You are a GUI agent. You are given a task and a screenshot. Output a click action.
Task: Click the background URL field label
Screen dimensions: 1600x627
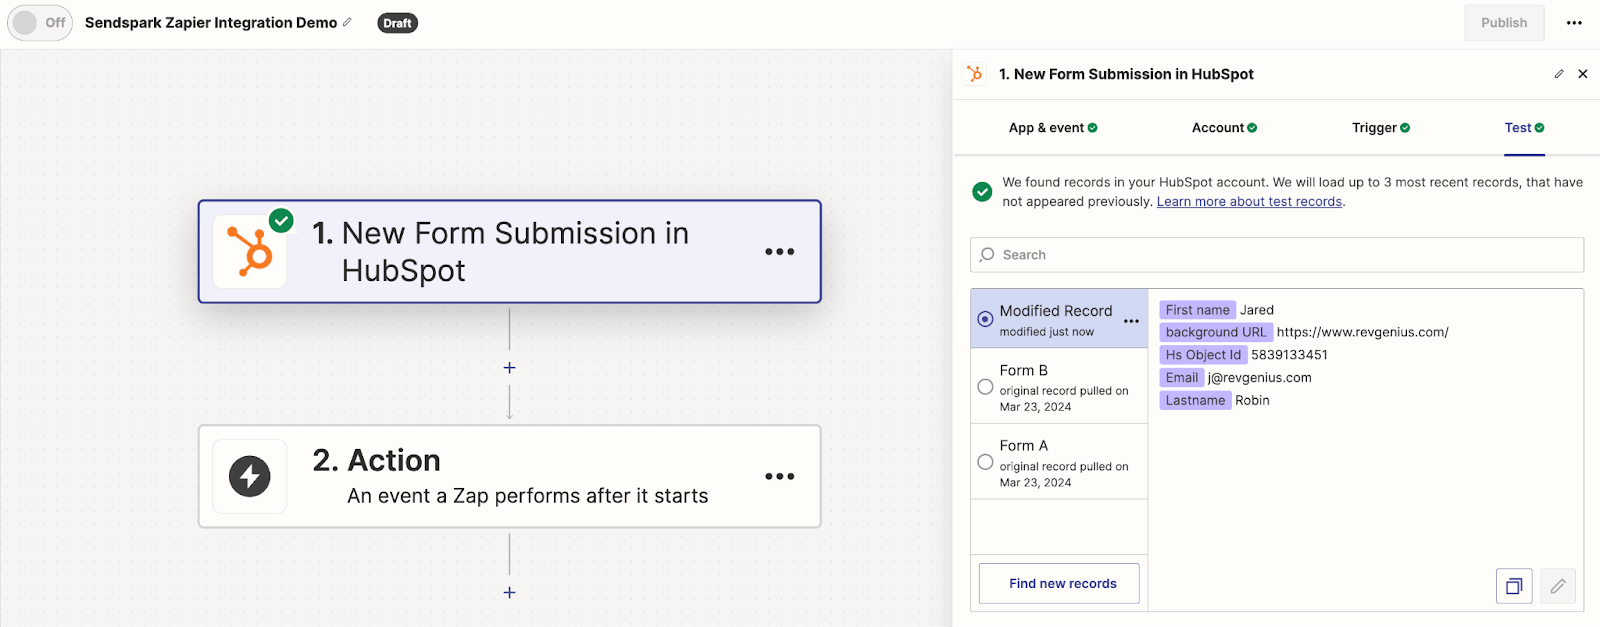[x=1216, y=332]
